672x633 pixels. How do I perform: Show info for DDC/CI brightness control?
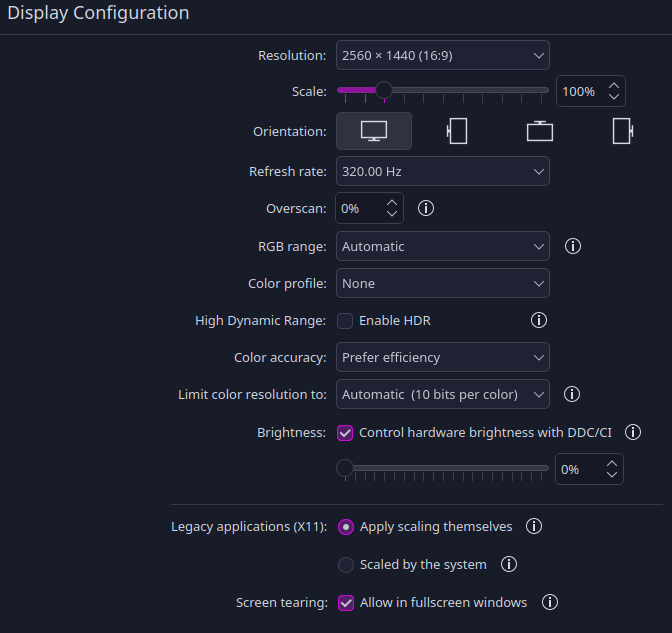(x=633, y=432)
